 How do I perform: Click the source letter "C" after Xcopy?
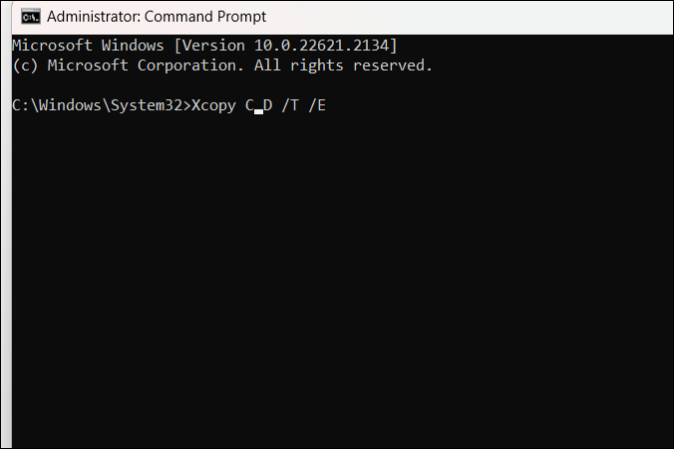coord(250,104)
